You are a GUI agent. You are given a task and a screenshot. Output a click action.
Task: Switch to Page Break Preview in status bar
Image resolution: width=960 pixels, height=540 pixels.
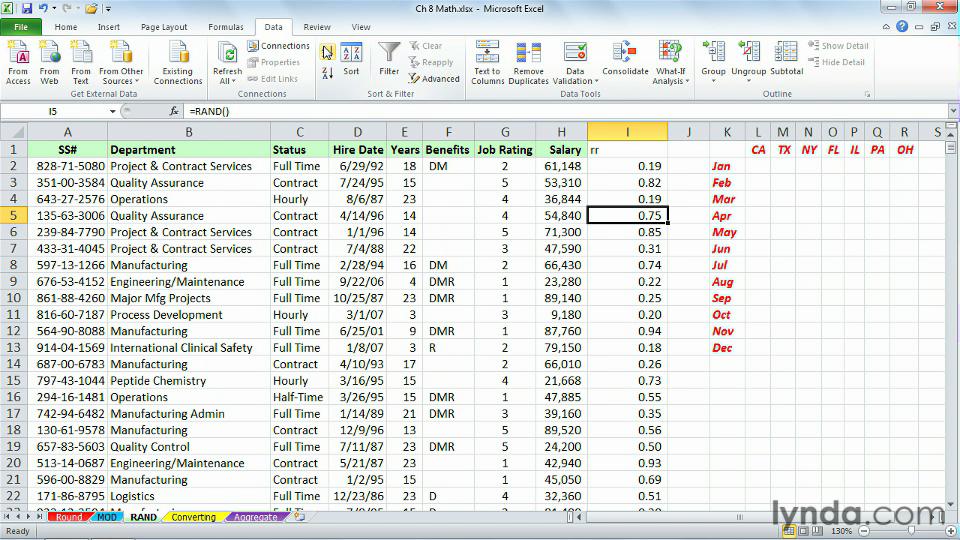(817, 531)
